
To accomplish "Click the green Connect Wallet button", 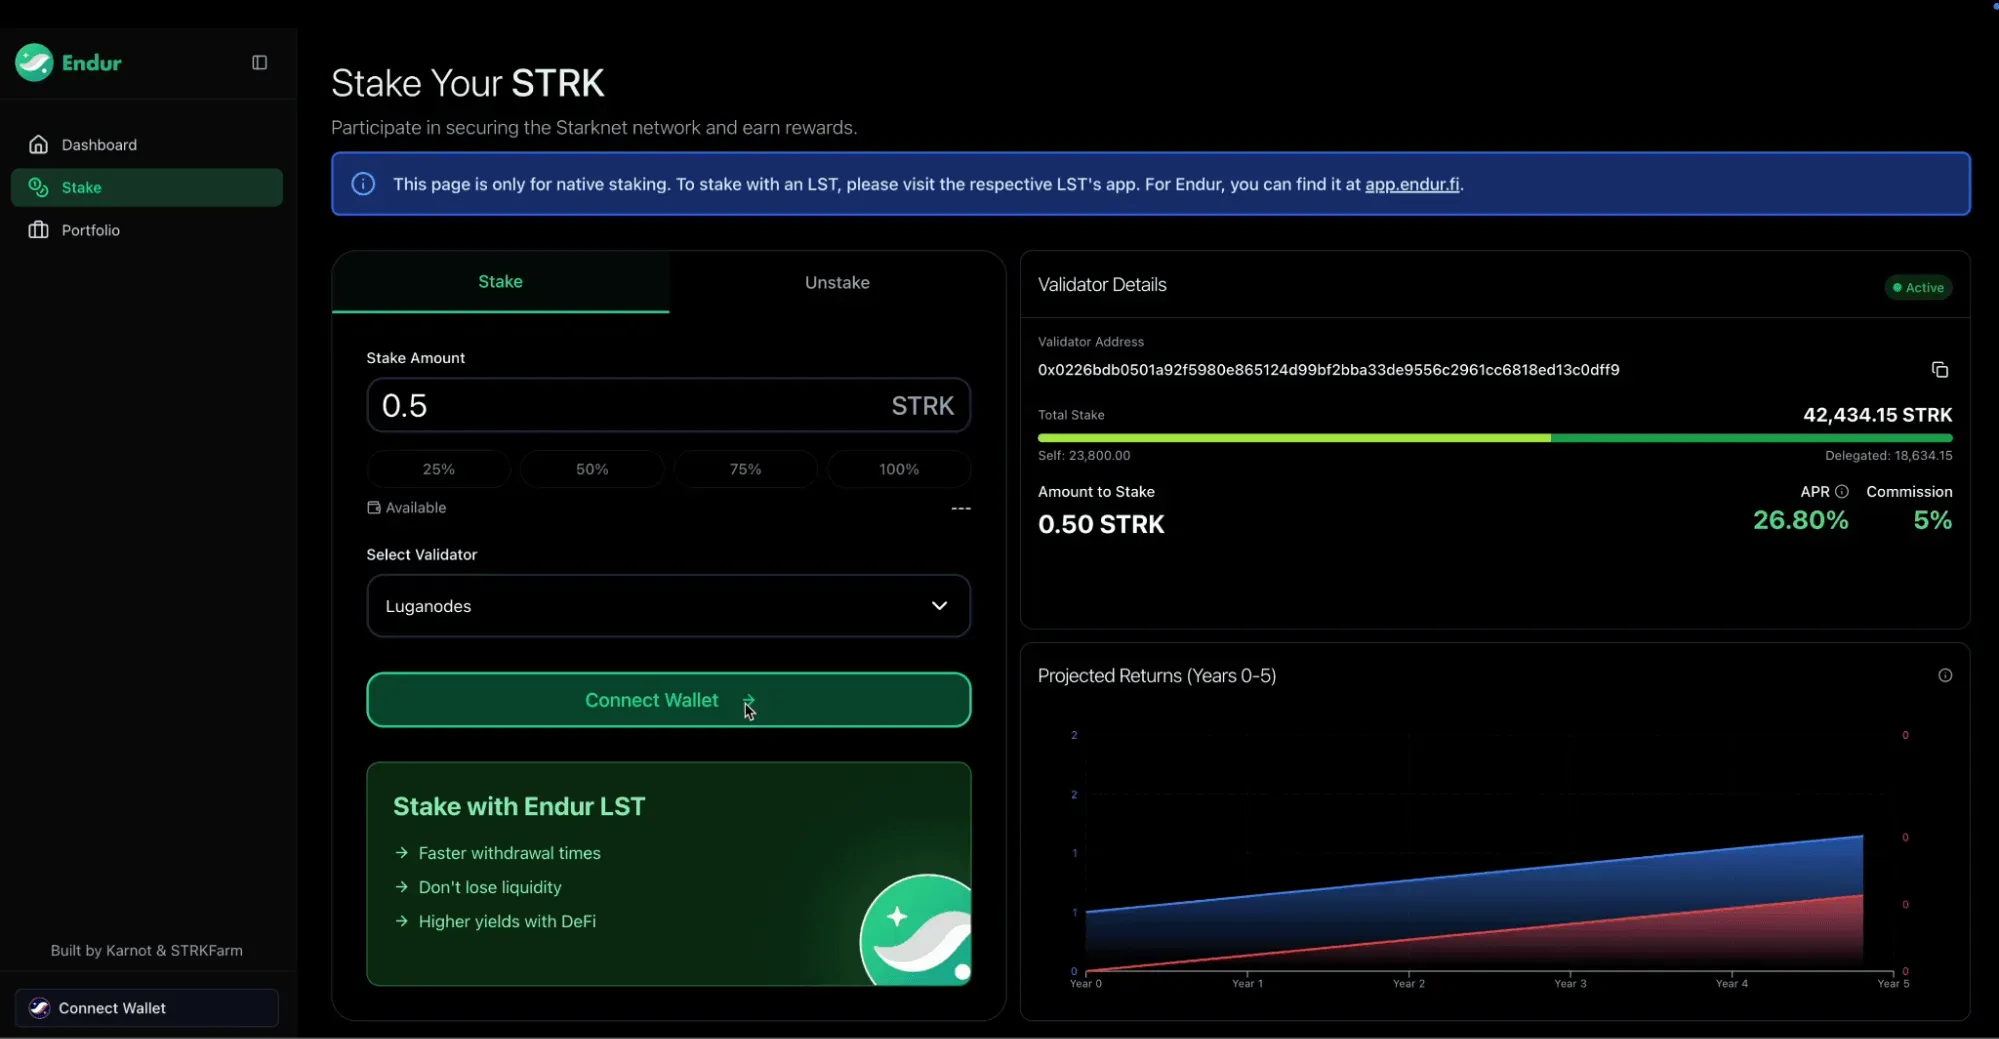I will [x=669, y=700].
